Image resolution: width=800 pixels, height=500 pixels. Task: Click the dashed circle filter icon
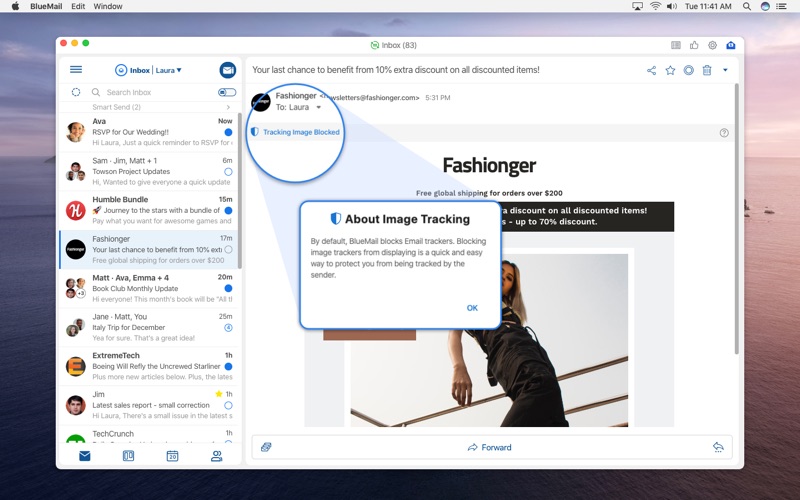(x=76, y=92)
